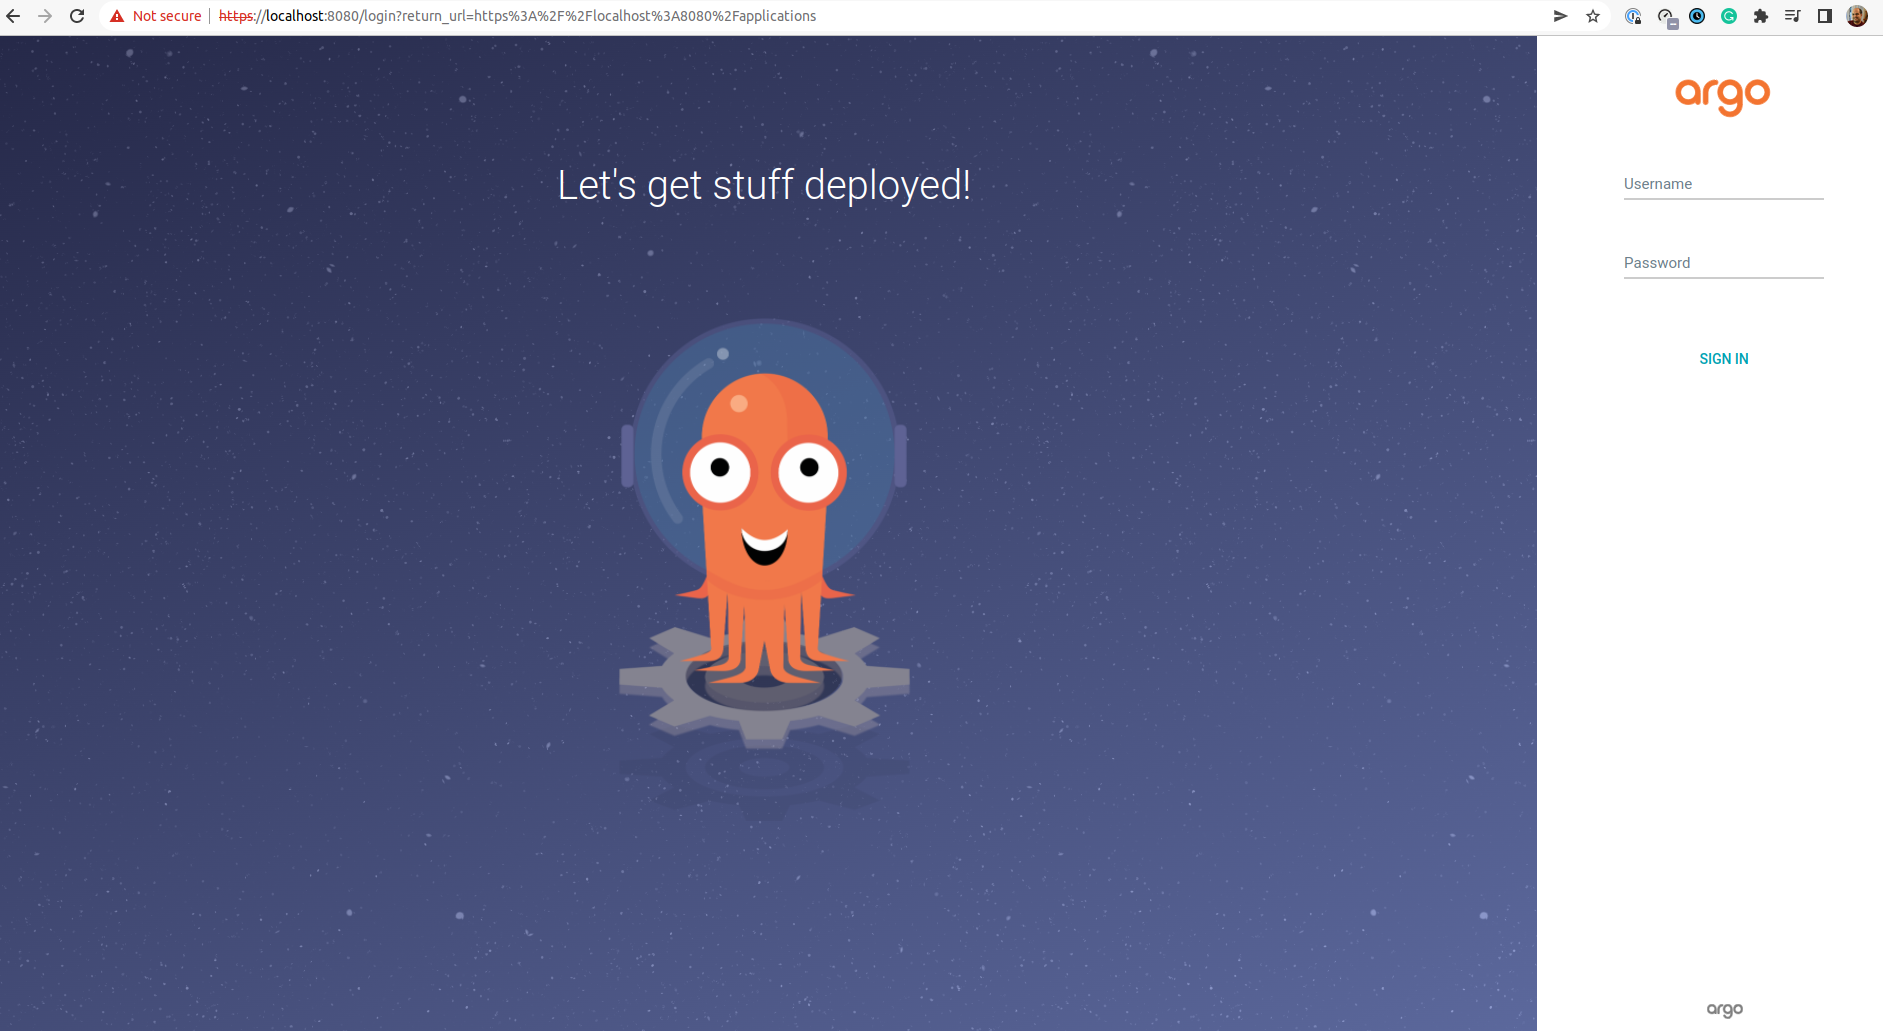Image resolution: width=1883 pixels, height=1031 pixels.
Task: Click the SIGN IN button
Action: tap(1724, 359)
